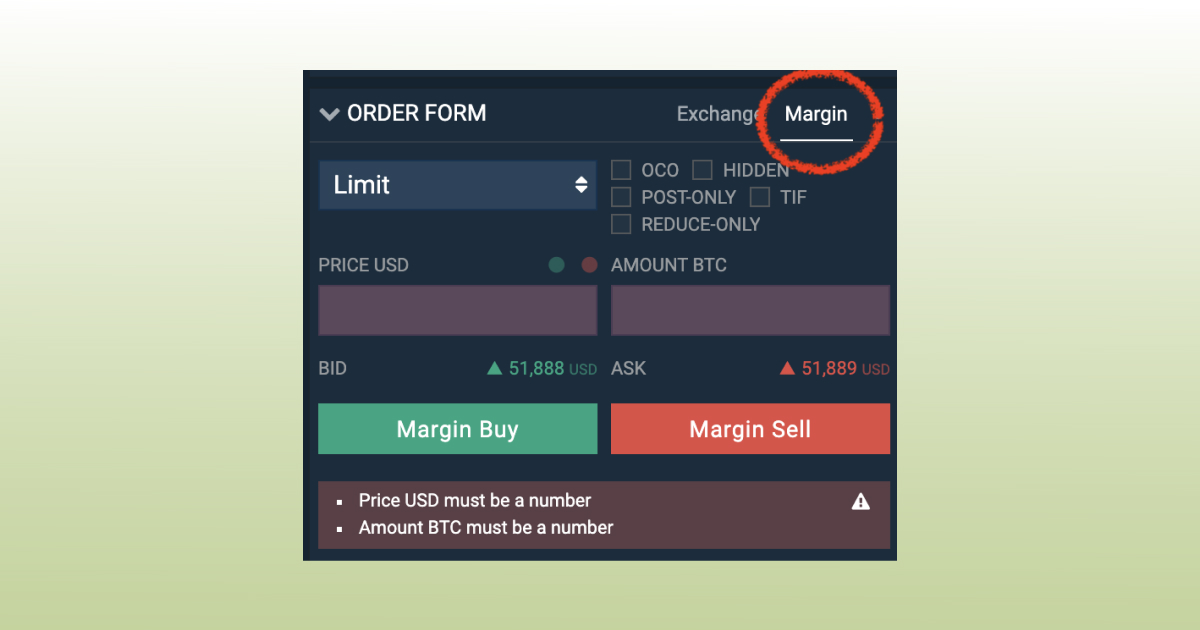Click the up-down arrows on the Limit selector
This screenshot has width=1200, height=630.
[581, 184]
